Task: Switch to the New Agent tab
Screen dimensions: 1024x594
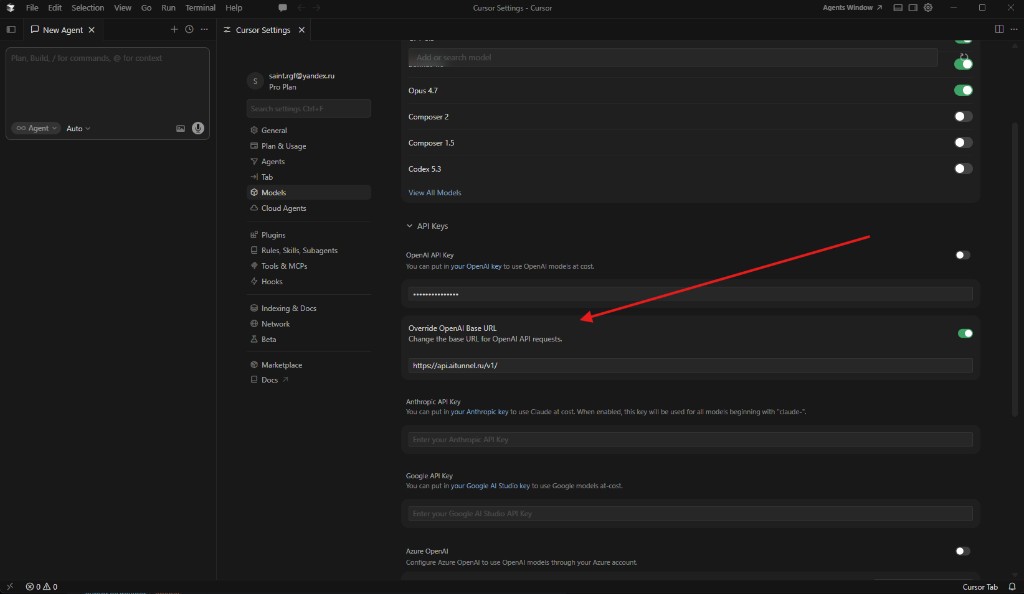Action: point(62,30)
